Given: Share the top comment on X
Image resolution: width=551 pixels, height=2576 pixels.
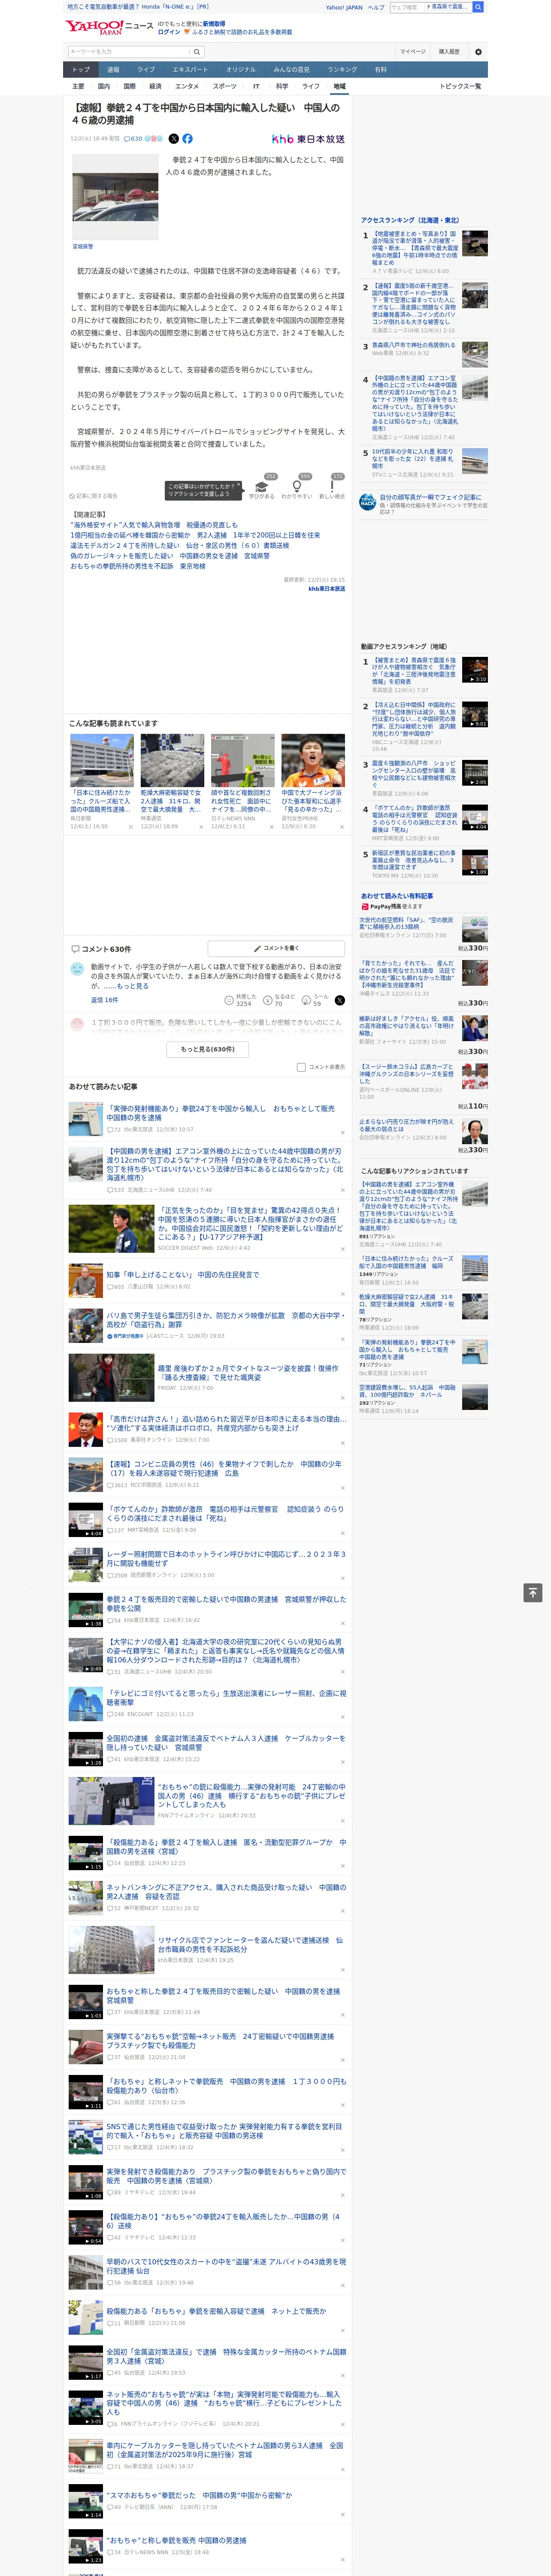Looking at the screenshot, I should (x=339, y=1000).
